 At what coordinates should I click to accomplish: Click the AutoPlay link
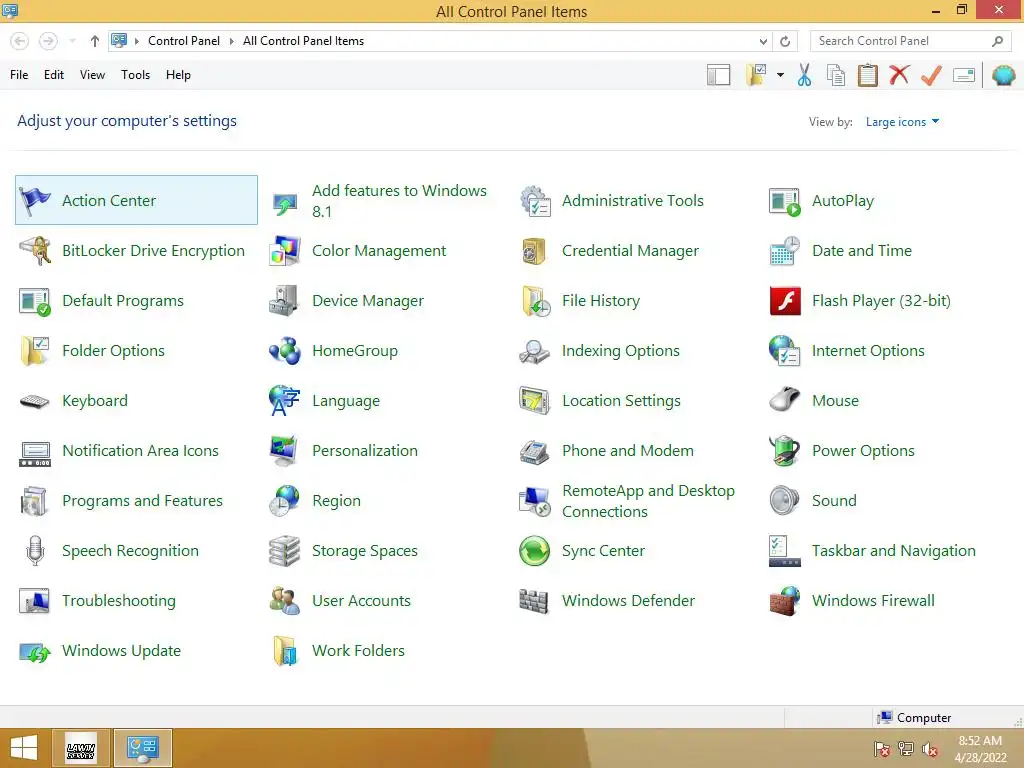click(x=842, y=201)
